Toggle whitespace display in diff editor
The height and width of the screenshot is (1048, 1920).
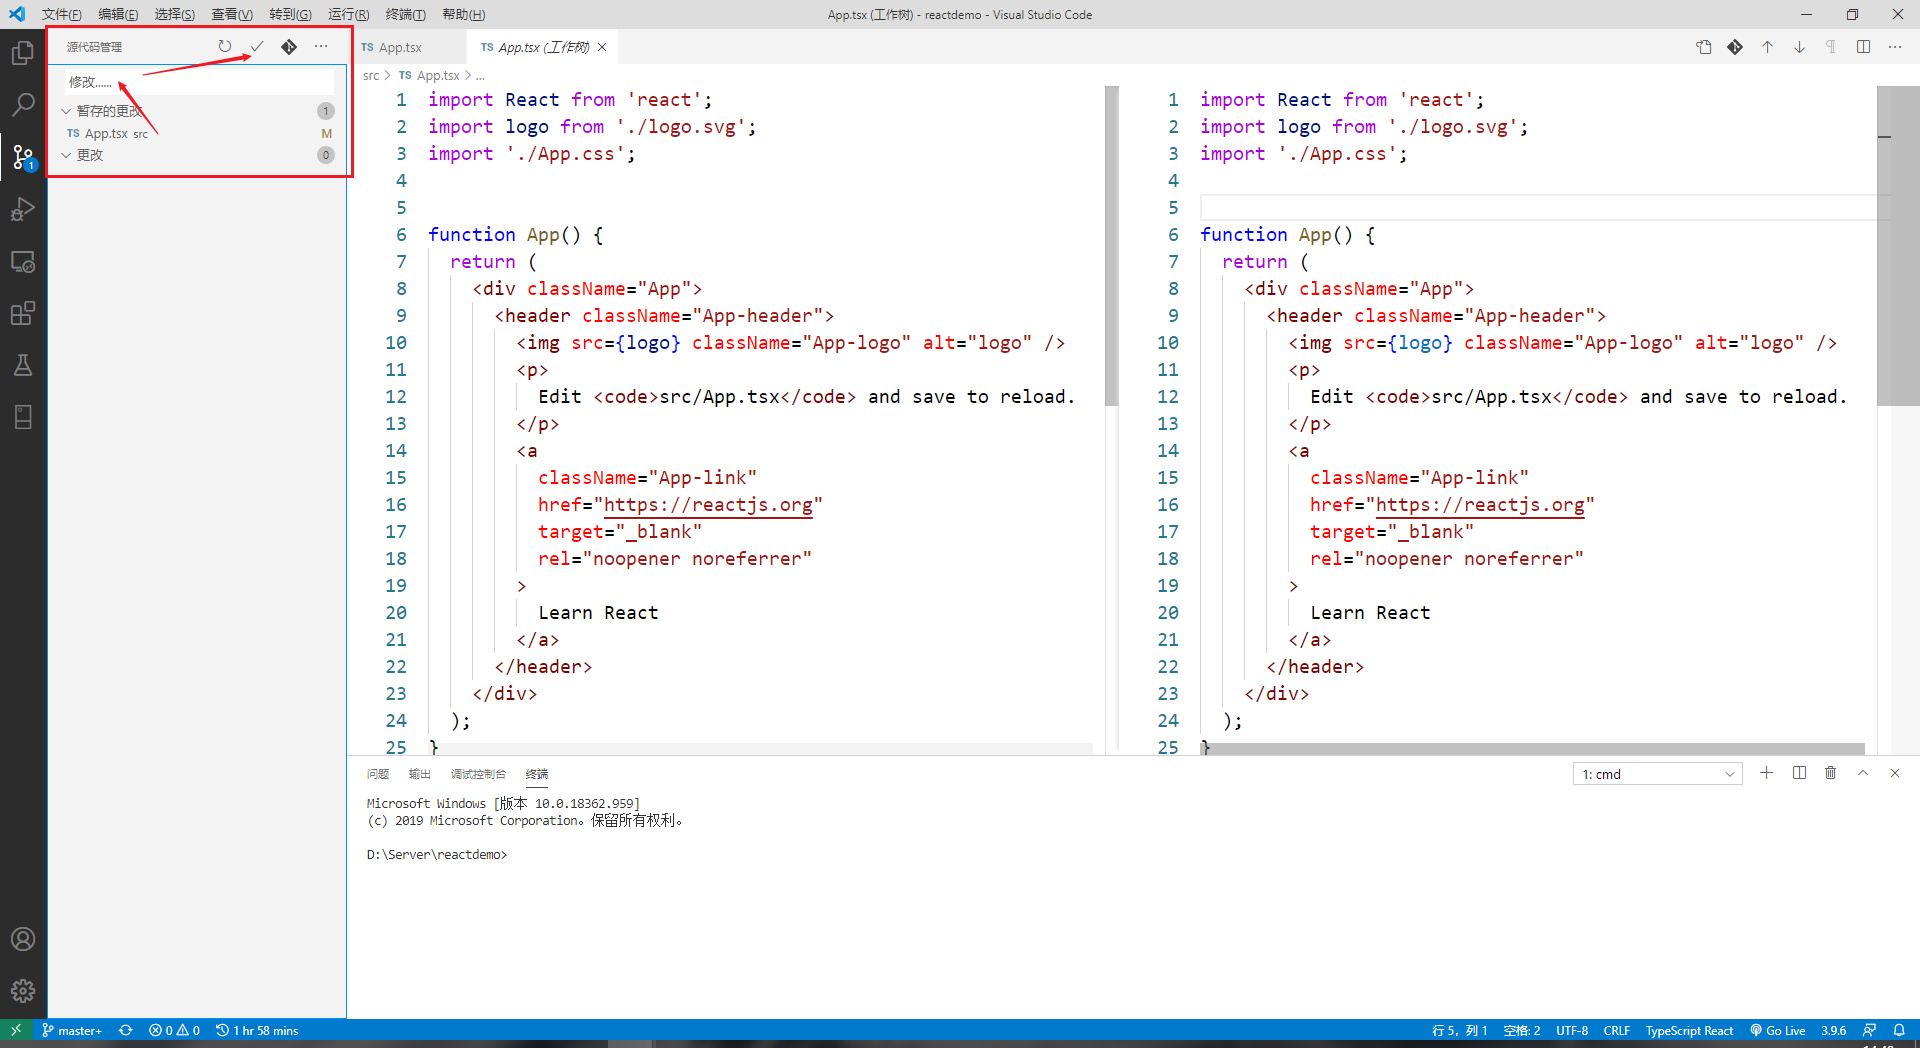tap(1830, 47)
